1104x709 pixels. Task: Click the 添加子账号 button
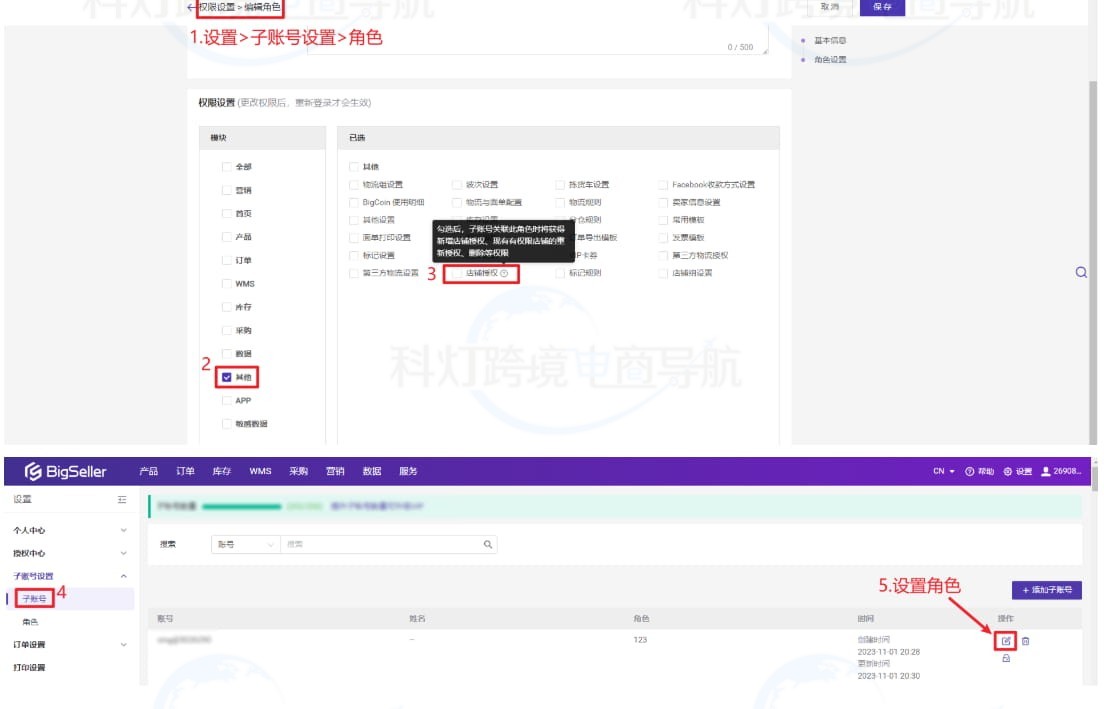(1046, 591)
